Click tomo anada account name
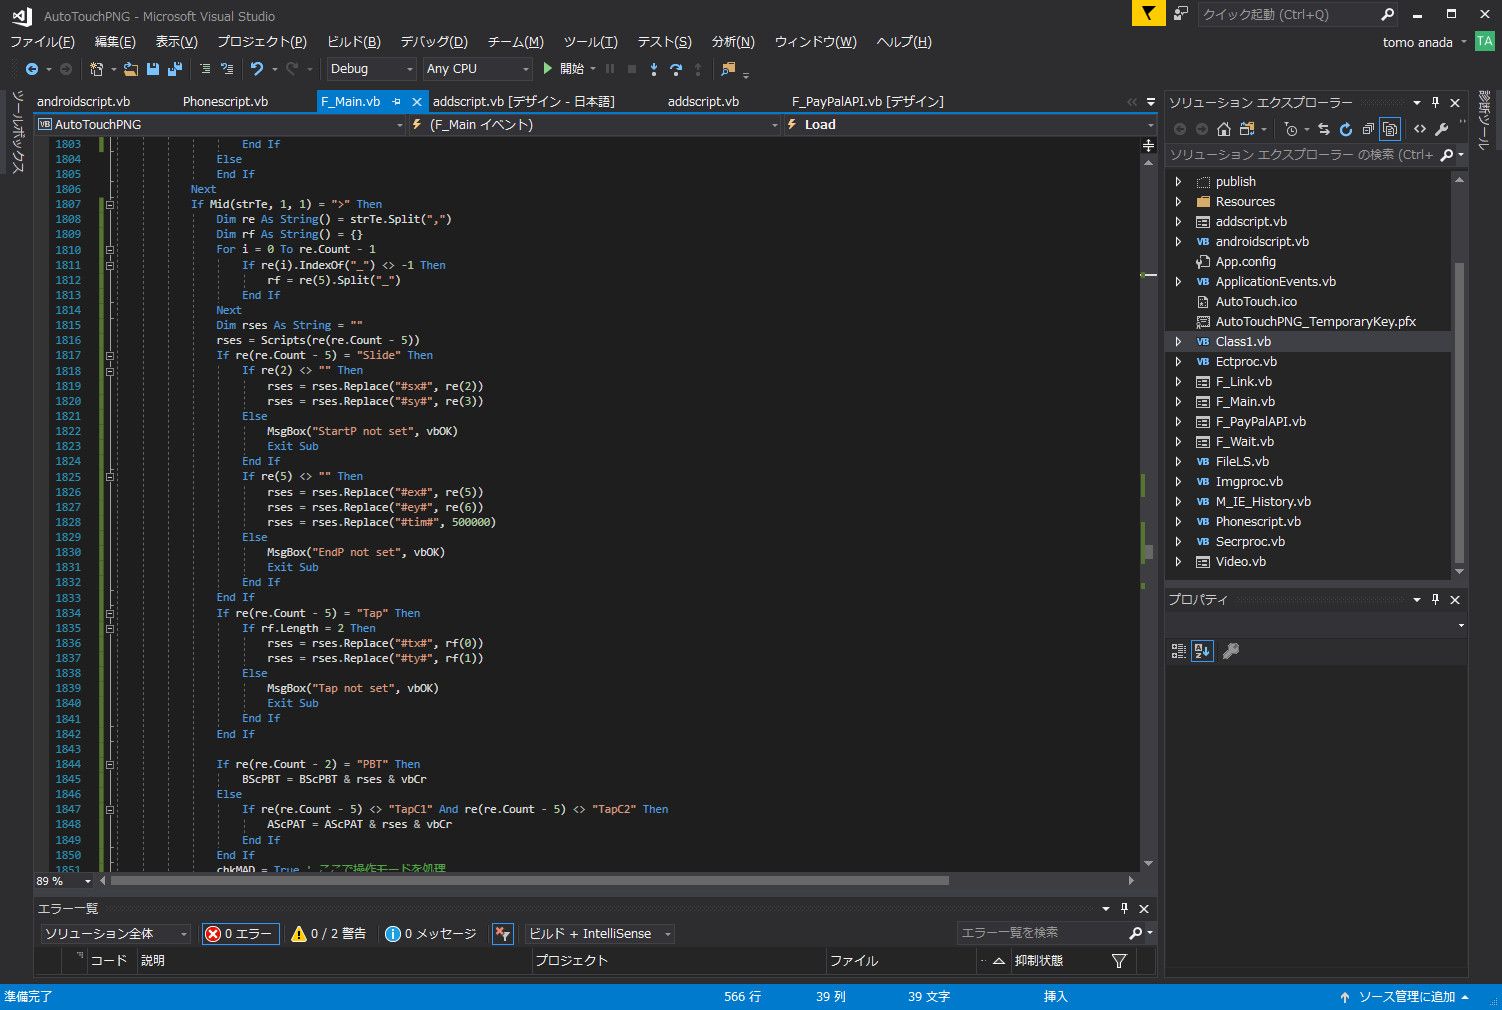1502x1010 pixels. point(1417,42)
